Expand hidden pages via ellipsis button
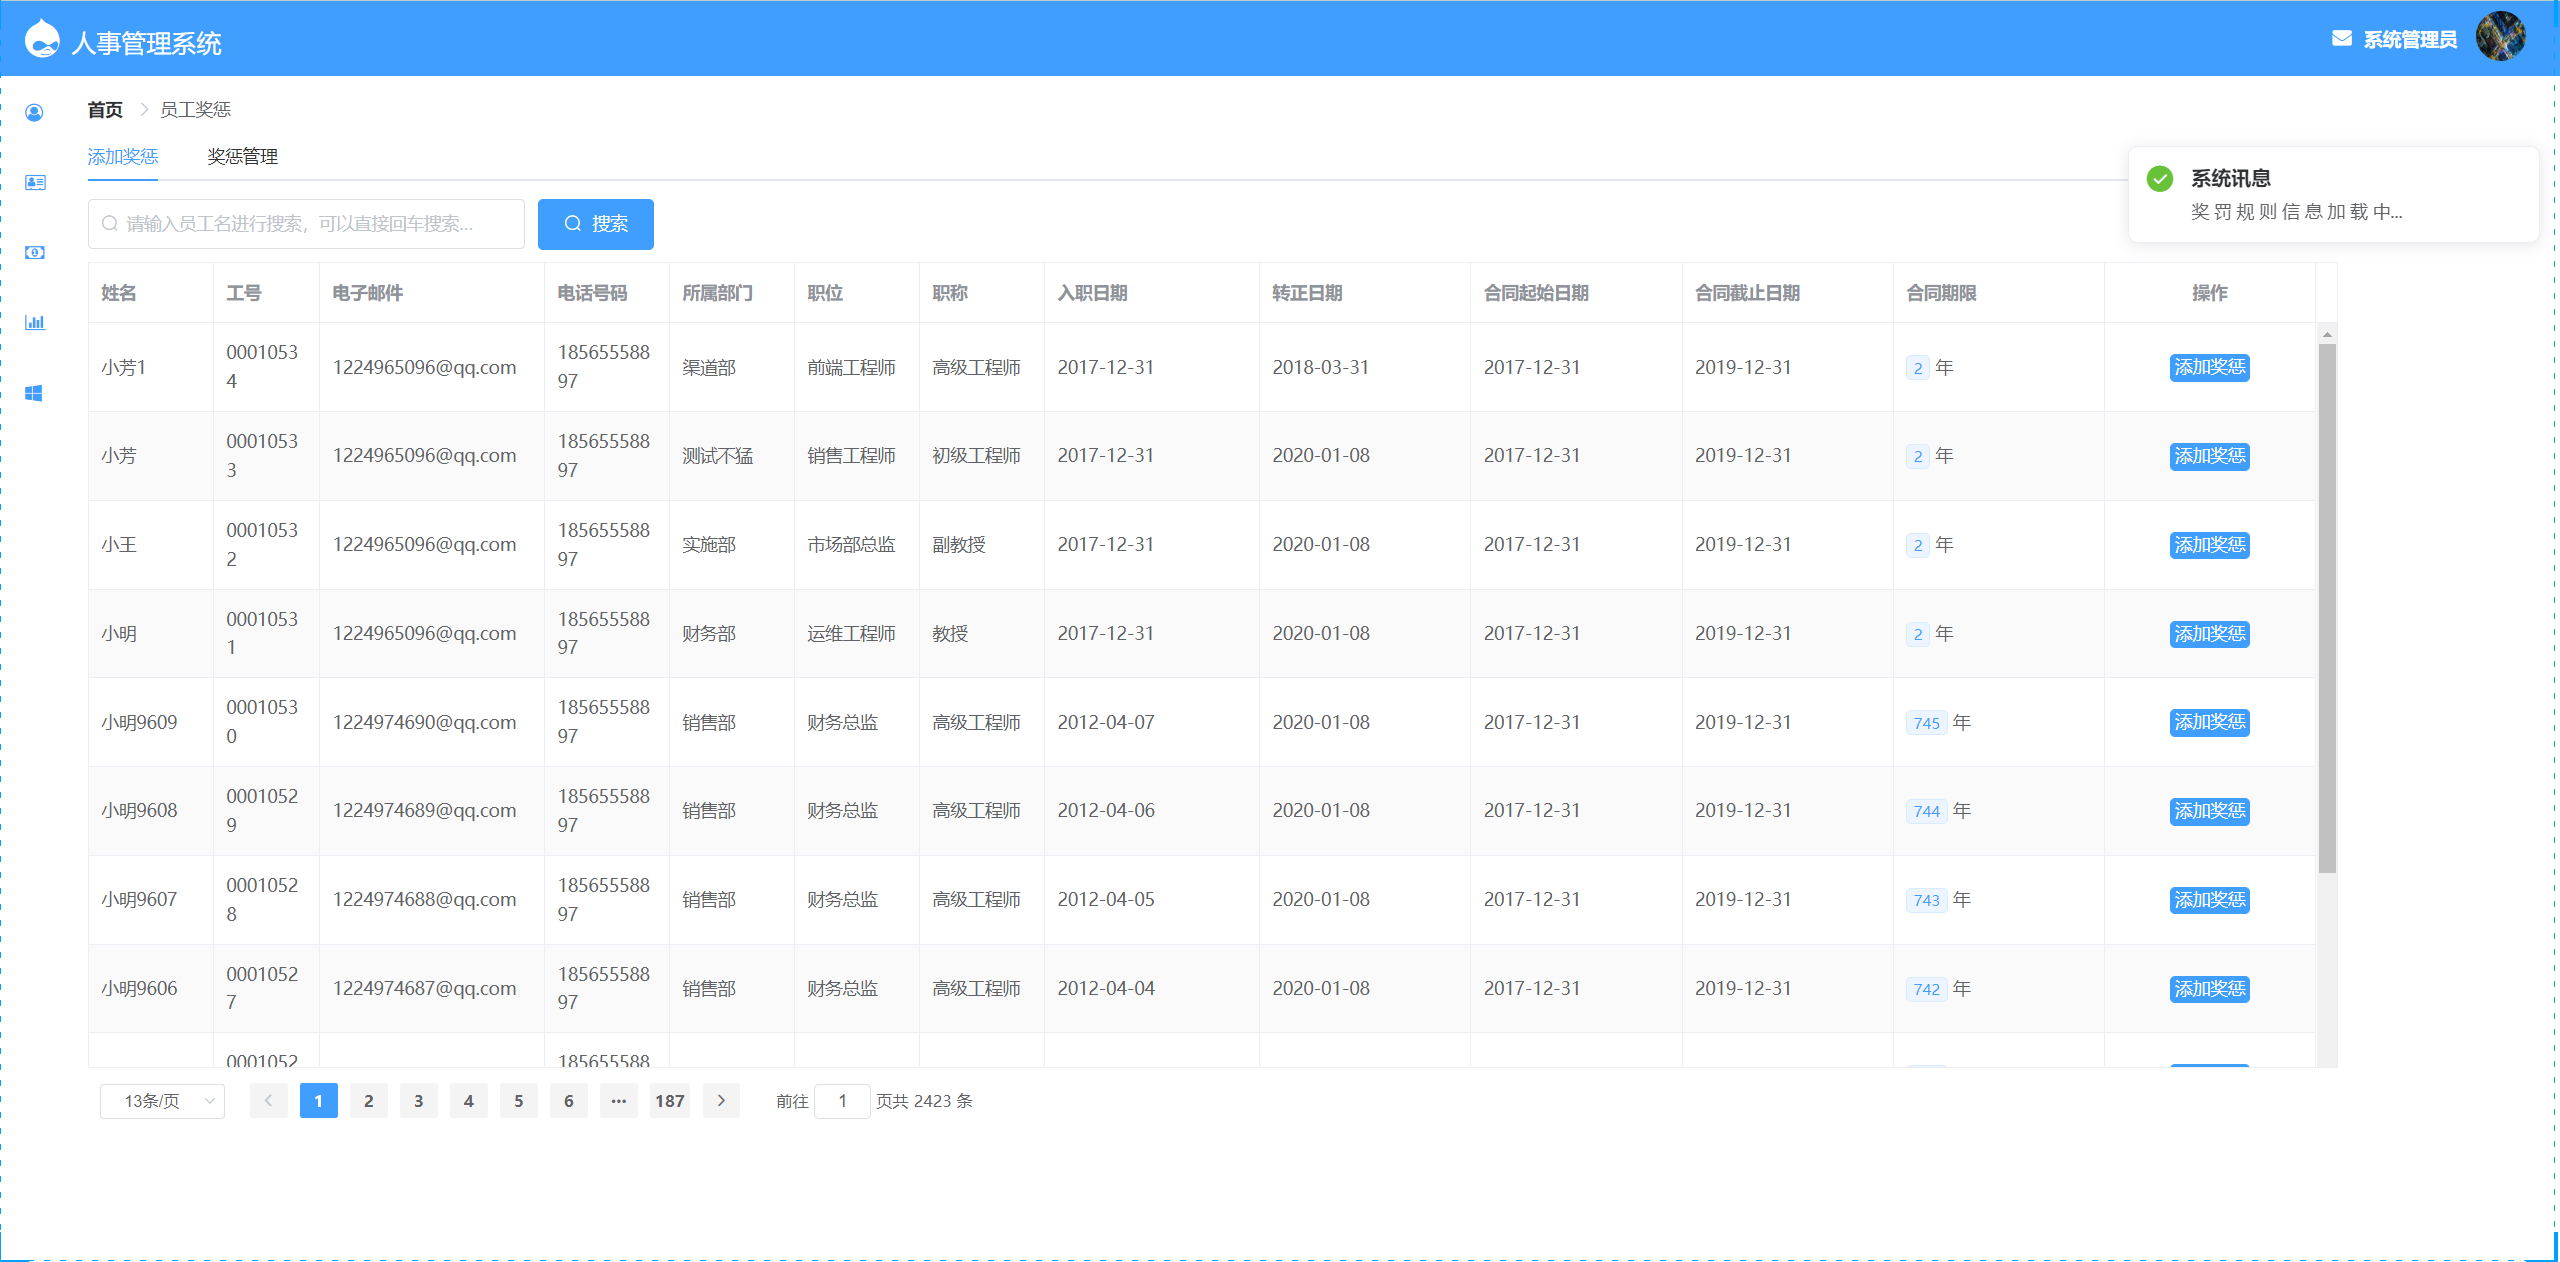 pyautogui.click(x=619, y=1101)
